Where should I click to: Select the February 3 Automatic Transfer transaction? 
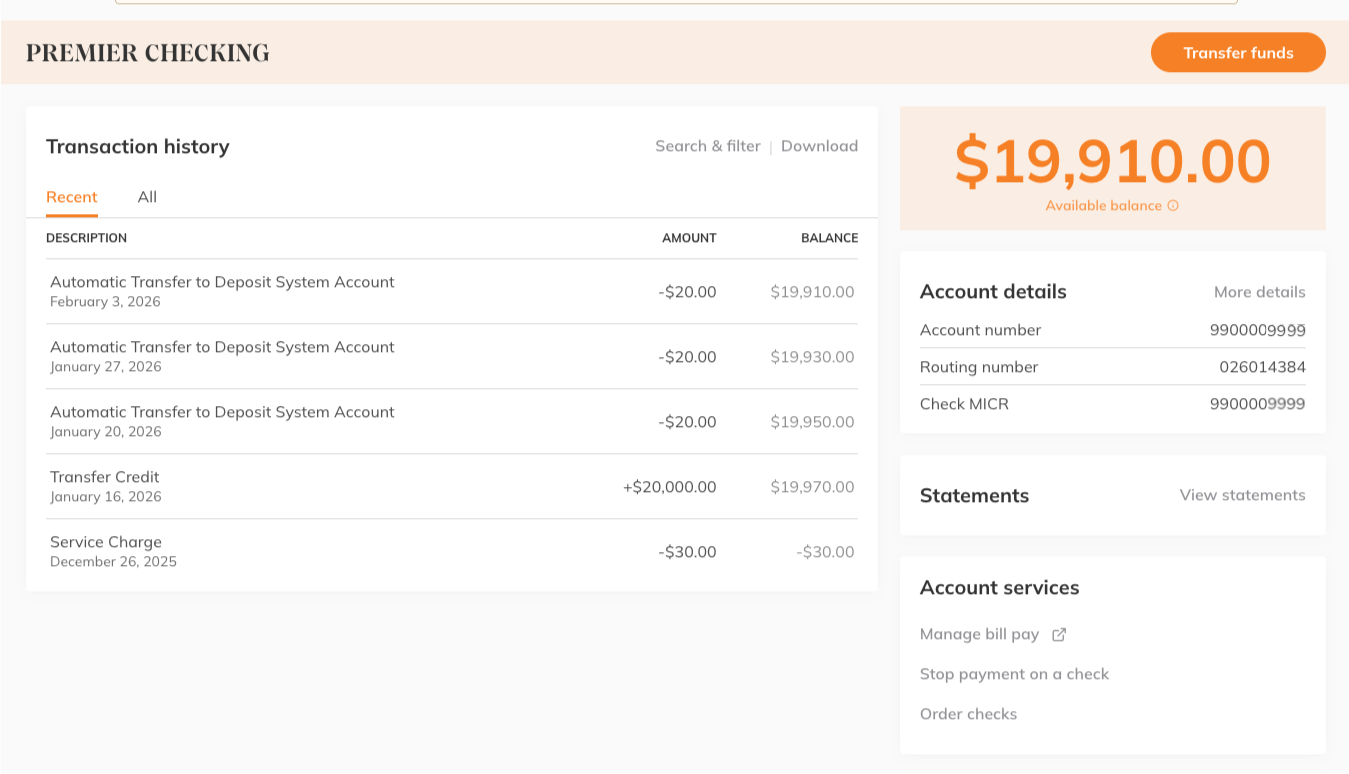coord(450,290)
